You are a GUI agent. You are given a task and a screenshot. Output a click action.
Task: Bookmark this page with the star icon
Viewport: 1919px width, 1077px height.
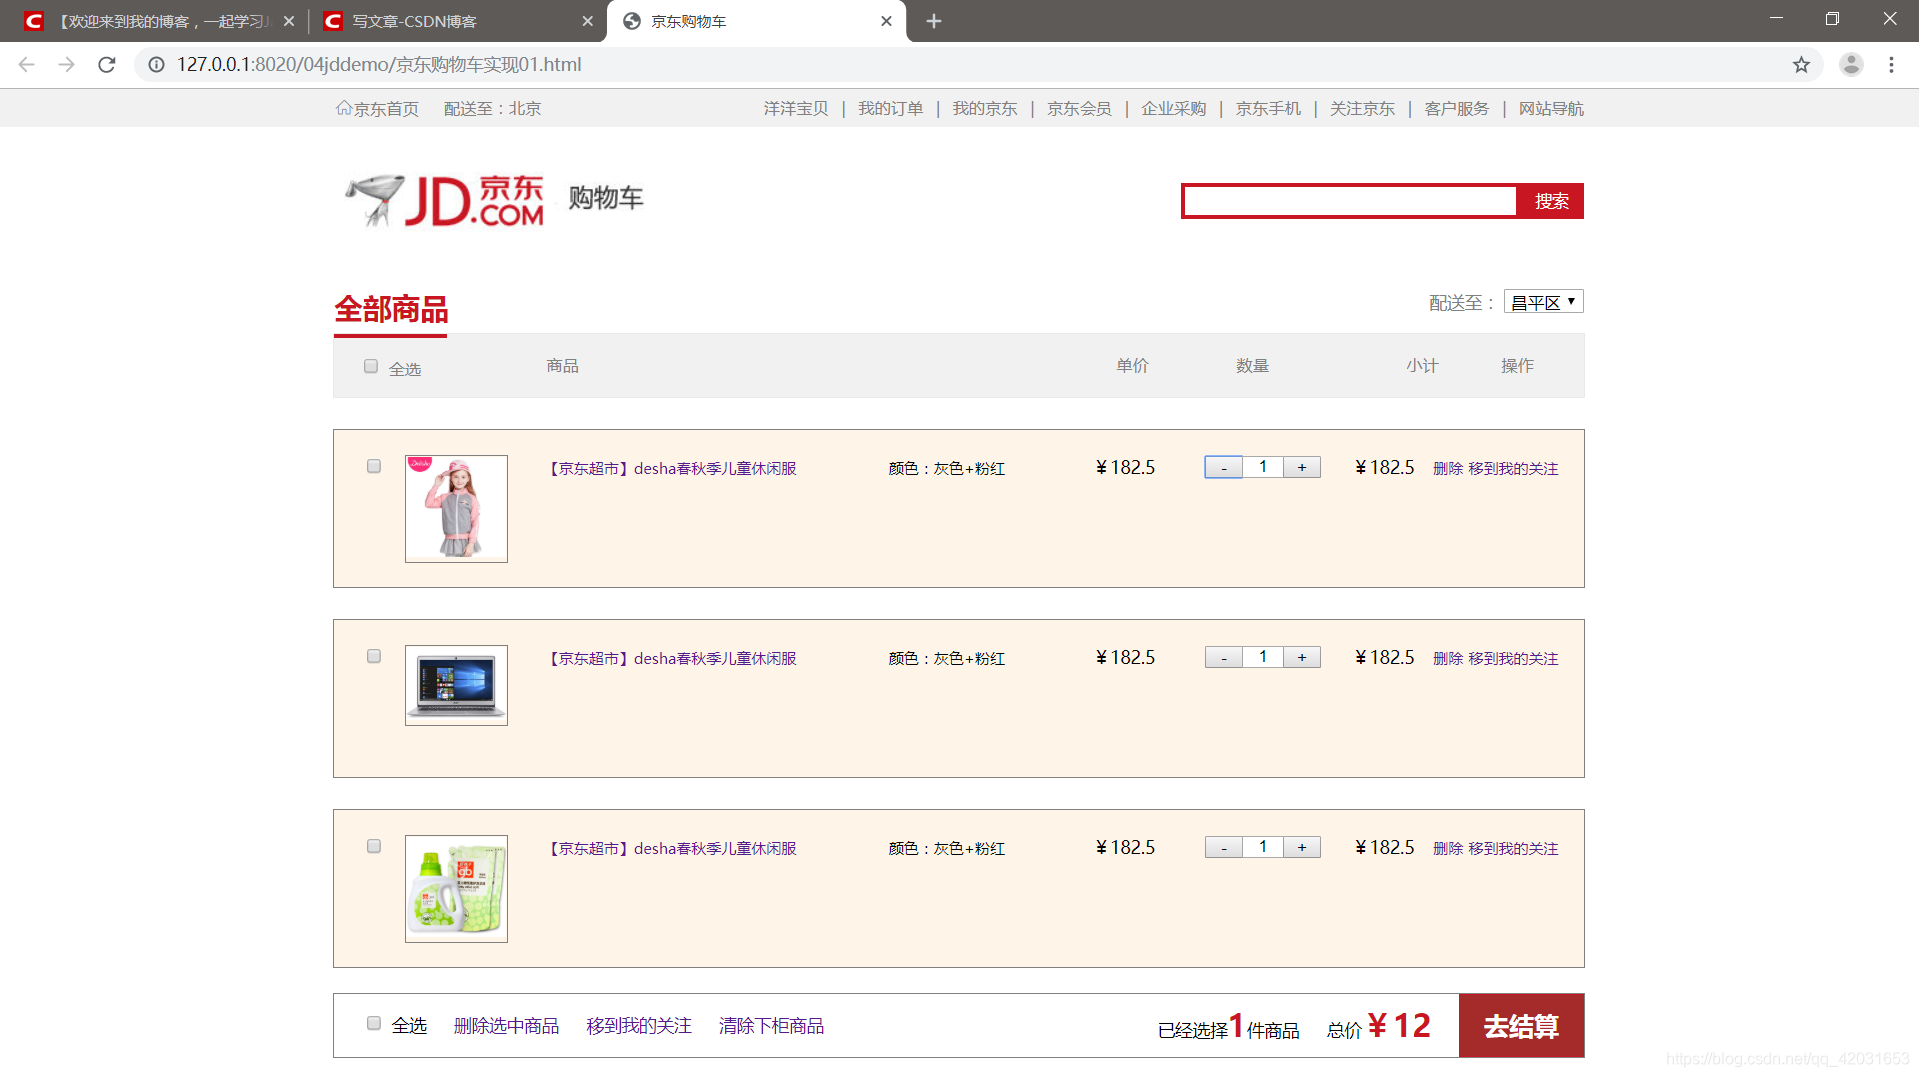tap(1801, 65)
